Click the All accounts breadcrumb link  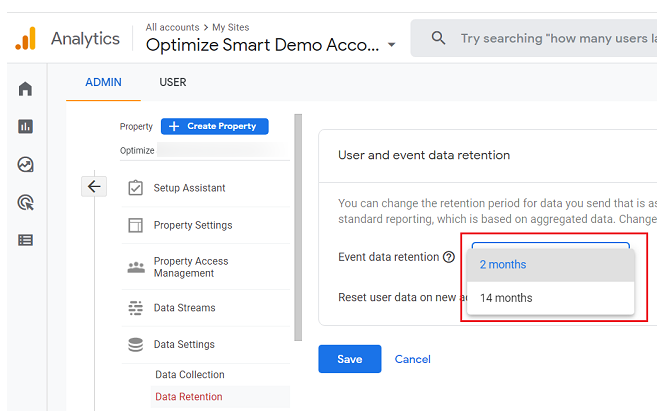click(x=172, y=27)
